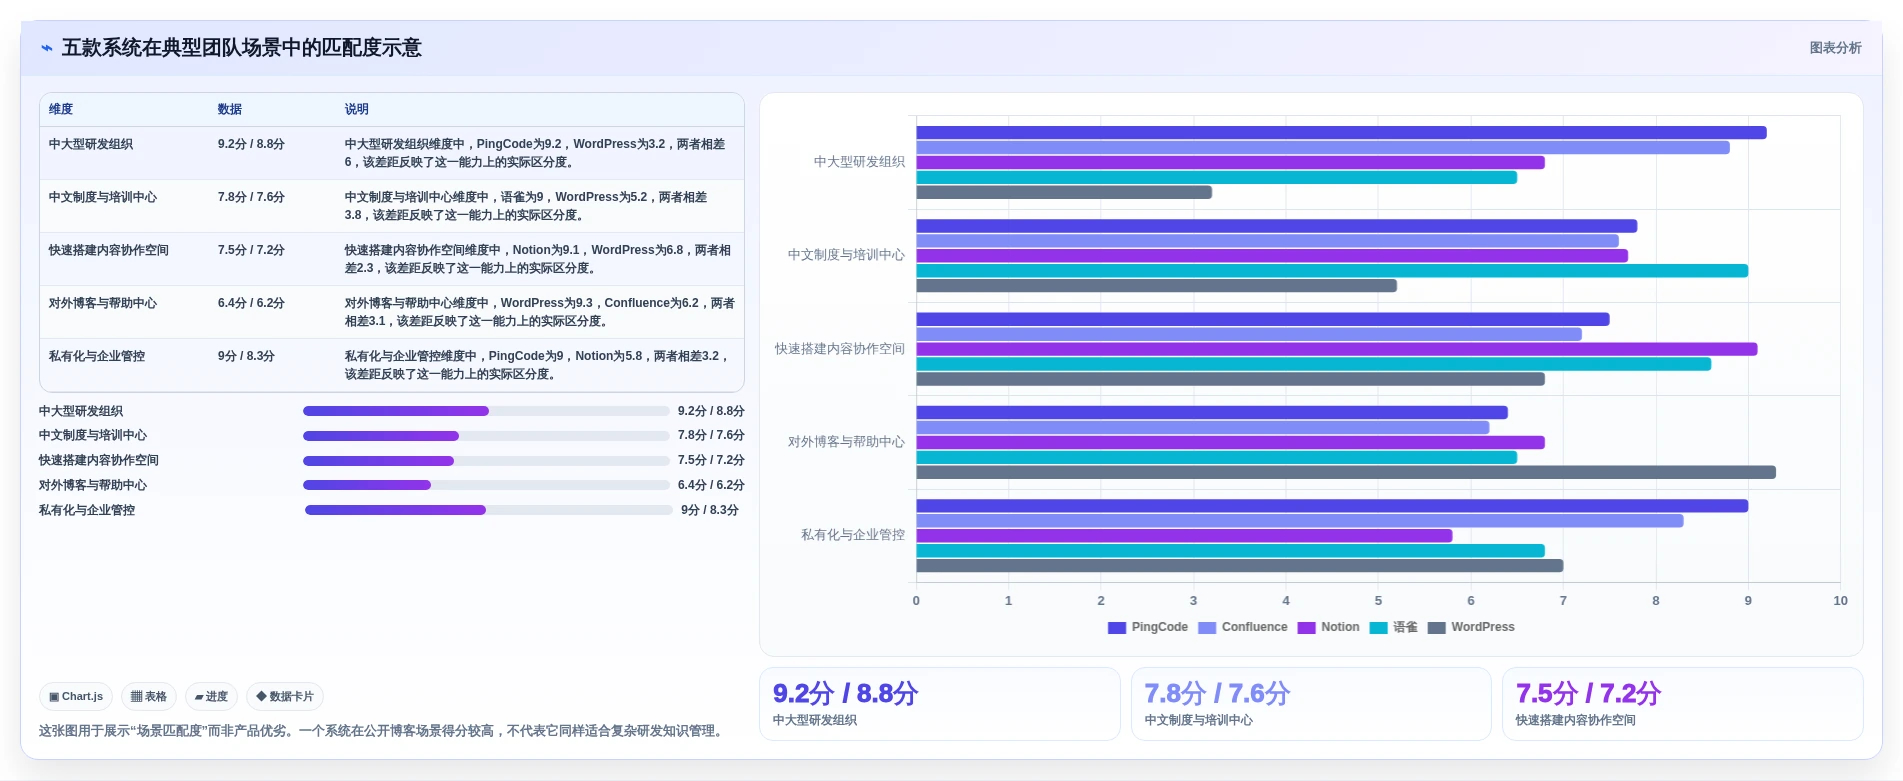Screen dimensions: 1903x781
Task: Click the blue icon beside the chart title
Action: click(46, 48)
